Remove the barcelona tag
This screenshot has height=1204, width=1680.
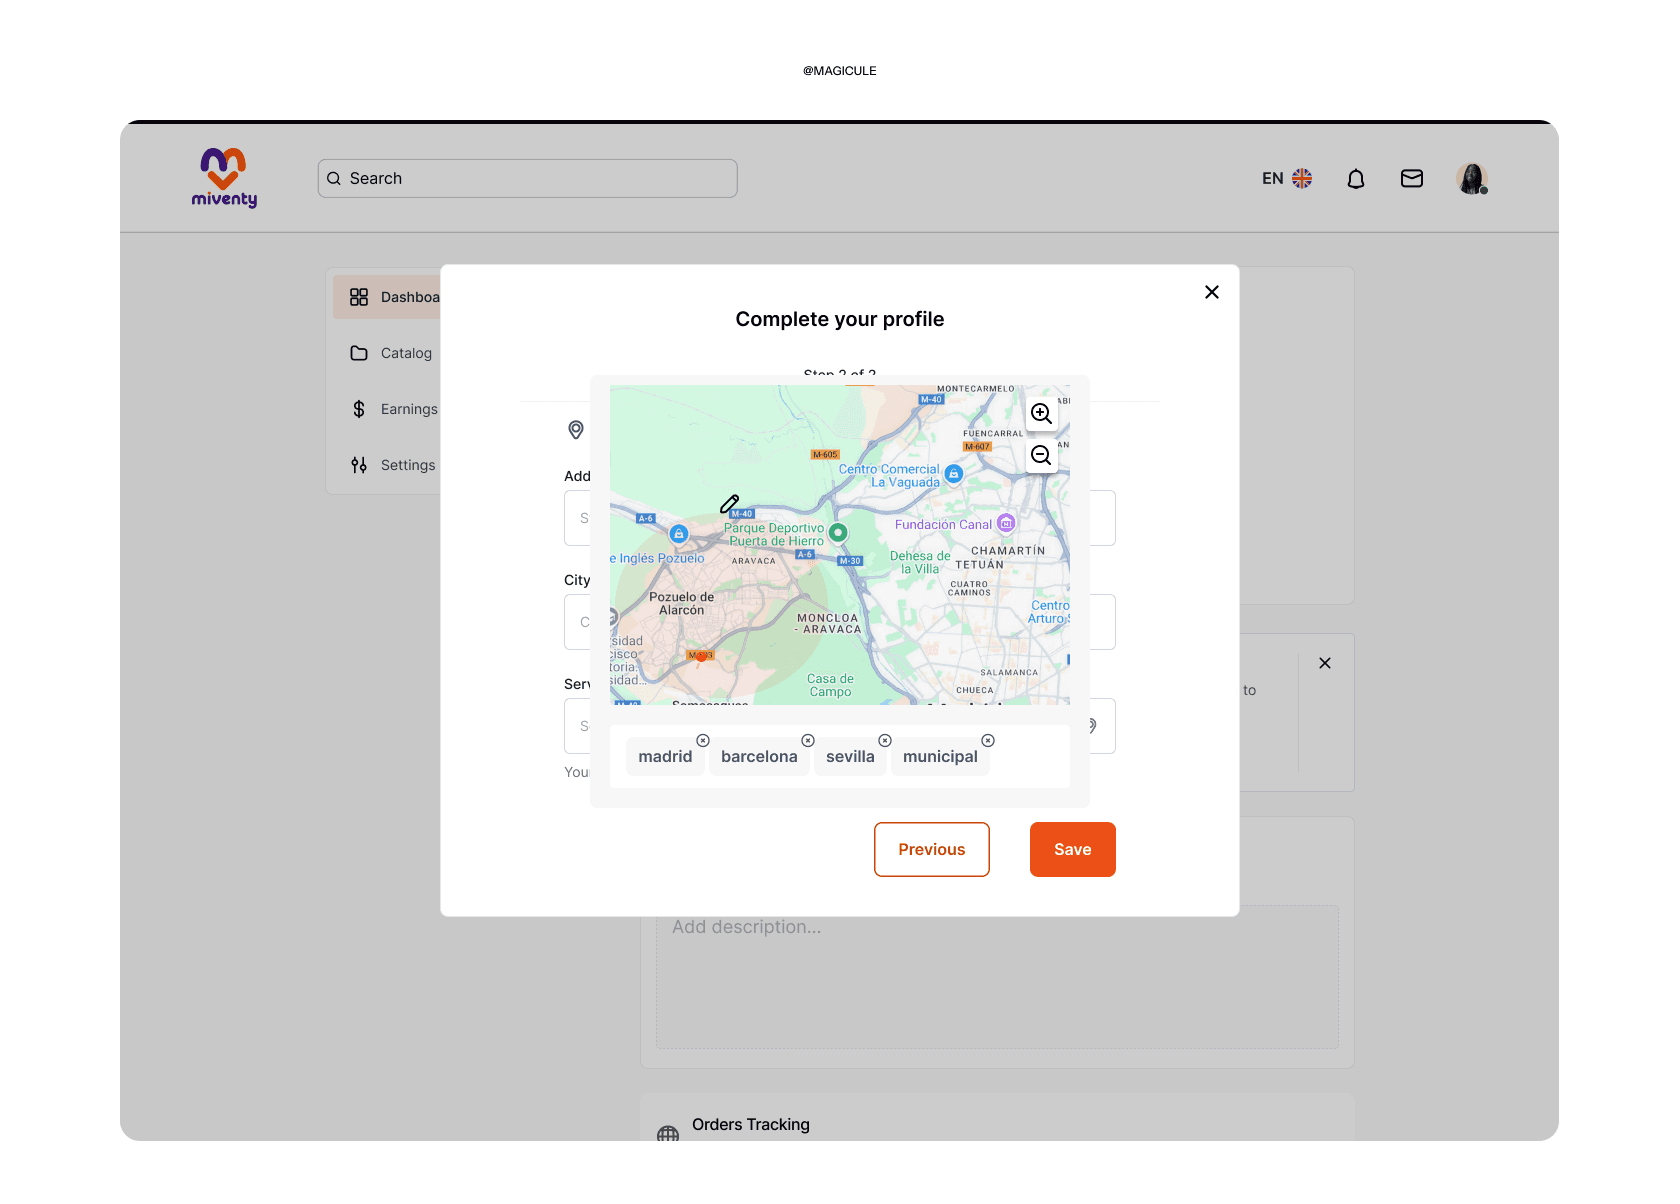pyautogui.click(x=808, y=741)
